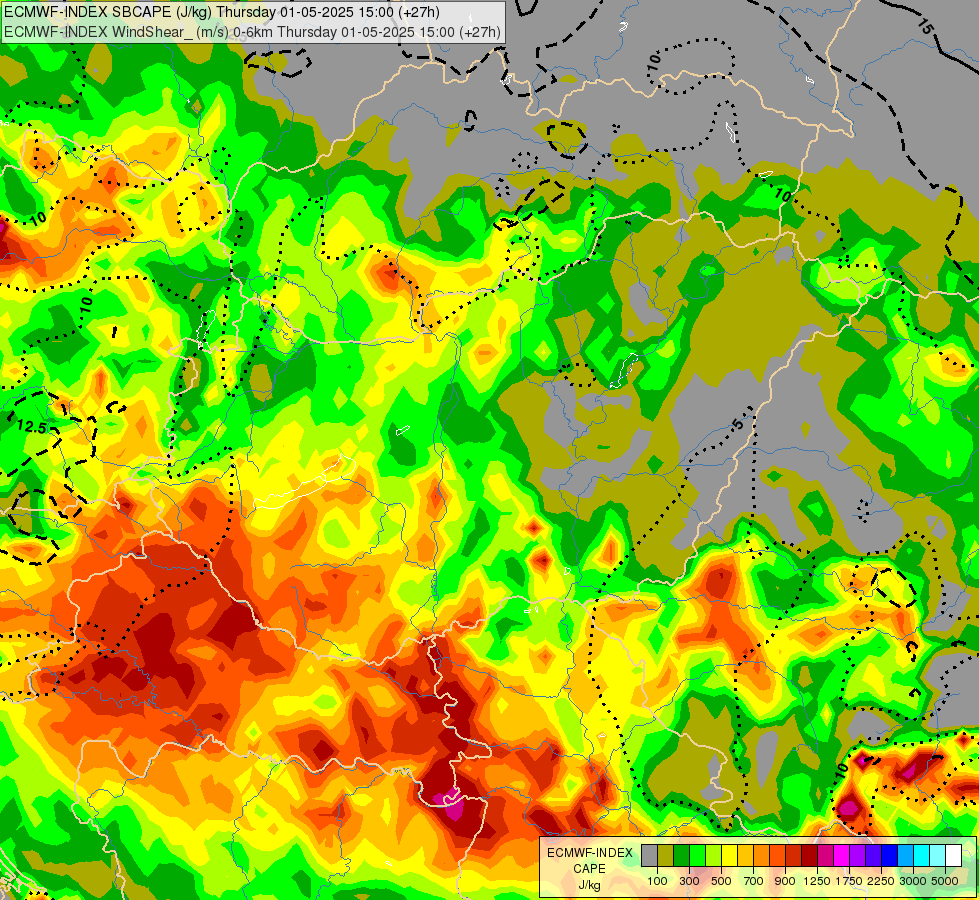979x900 pixels.
Task: Click the 15 wind shear contour label
Action: pyautogui.click(x=926, y=26)
